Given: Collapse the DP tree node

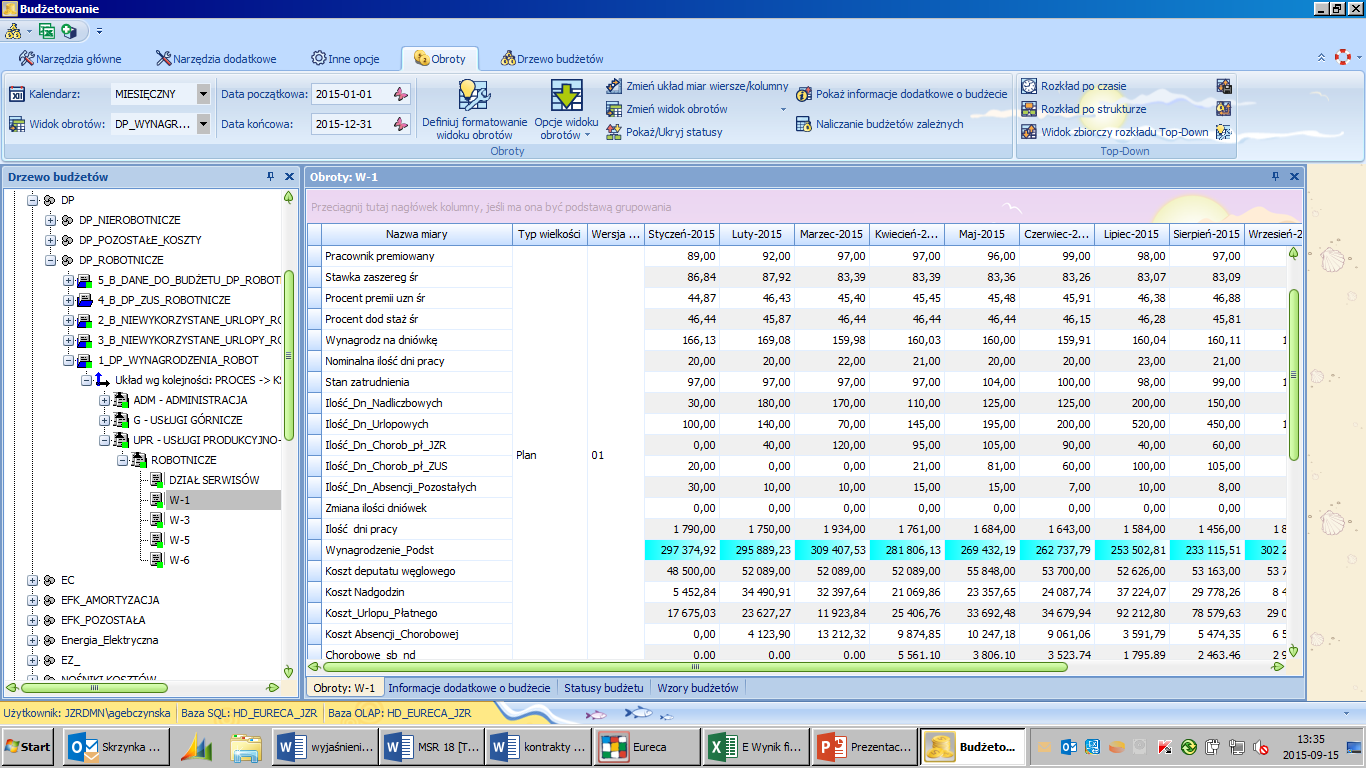Looking at the screenshot, I should pyautogui.click(x=33, y=200).
